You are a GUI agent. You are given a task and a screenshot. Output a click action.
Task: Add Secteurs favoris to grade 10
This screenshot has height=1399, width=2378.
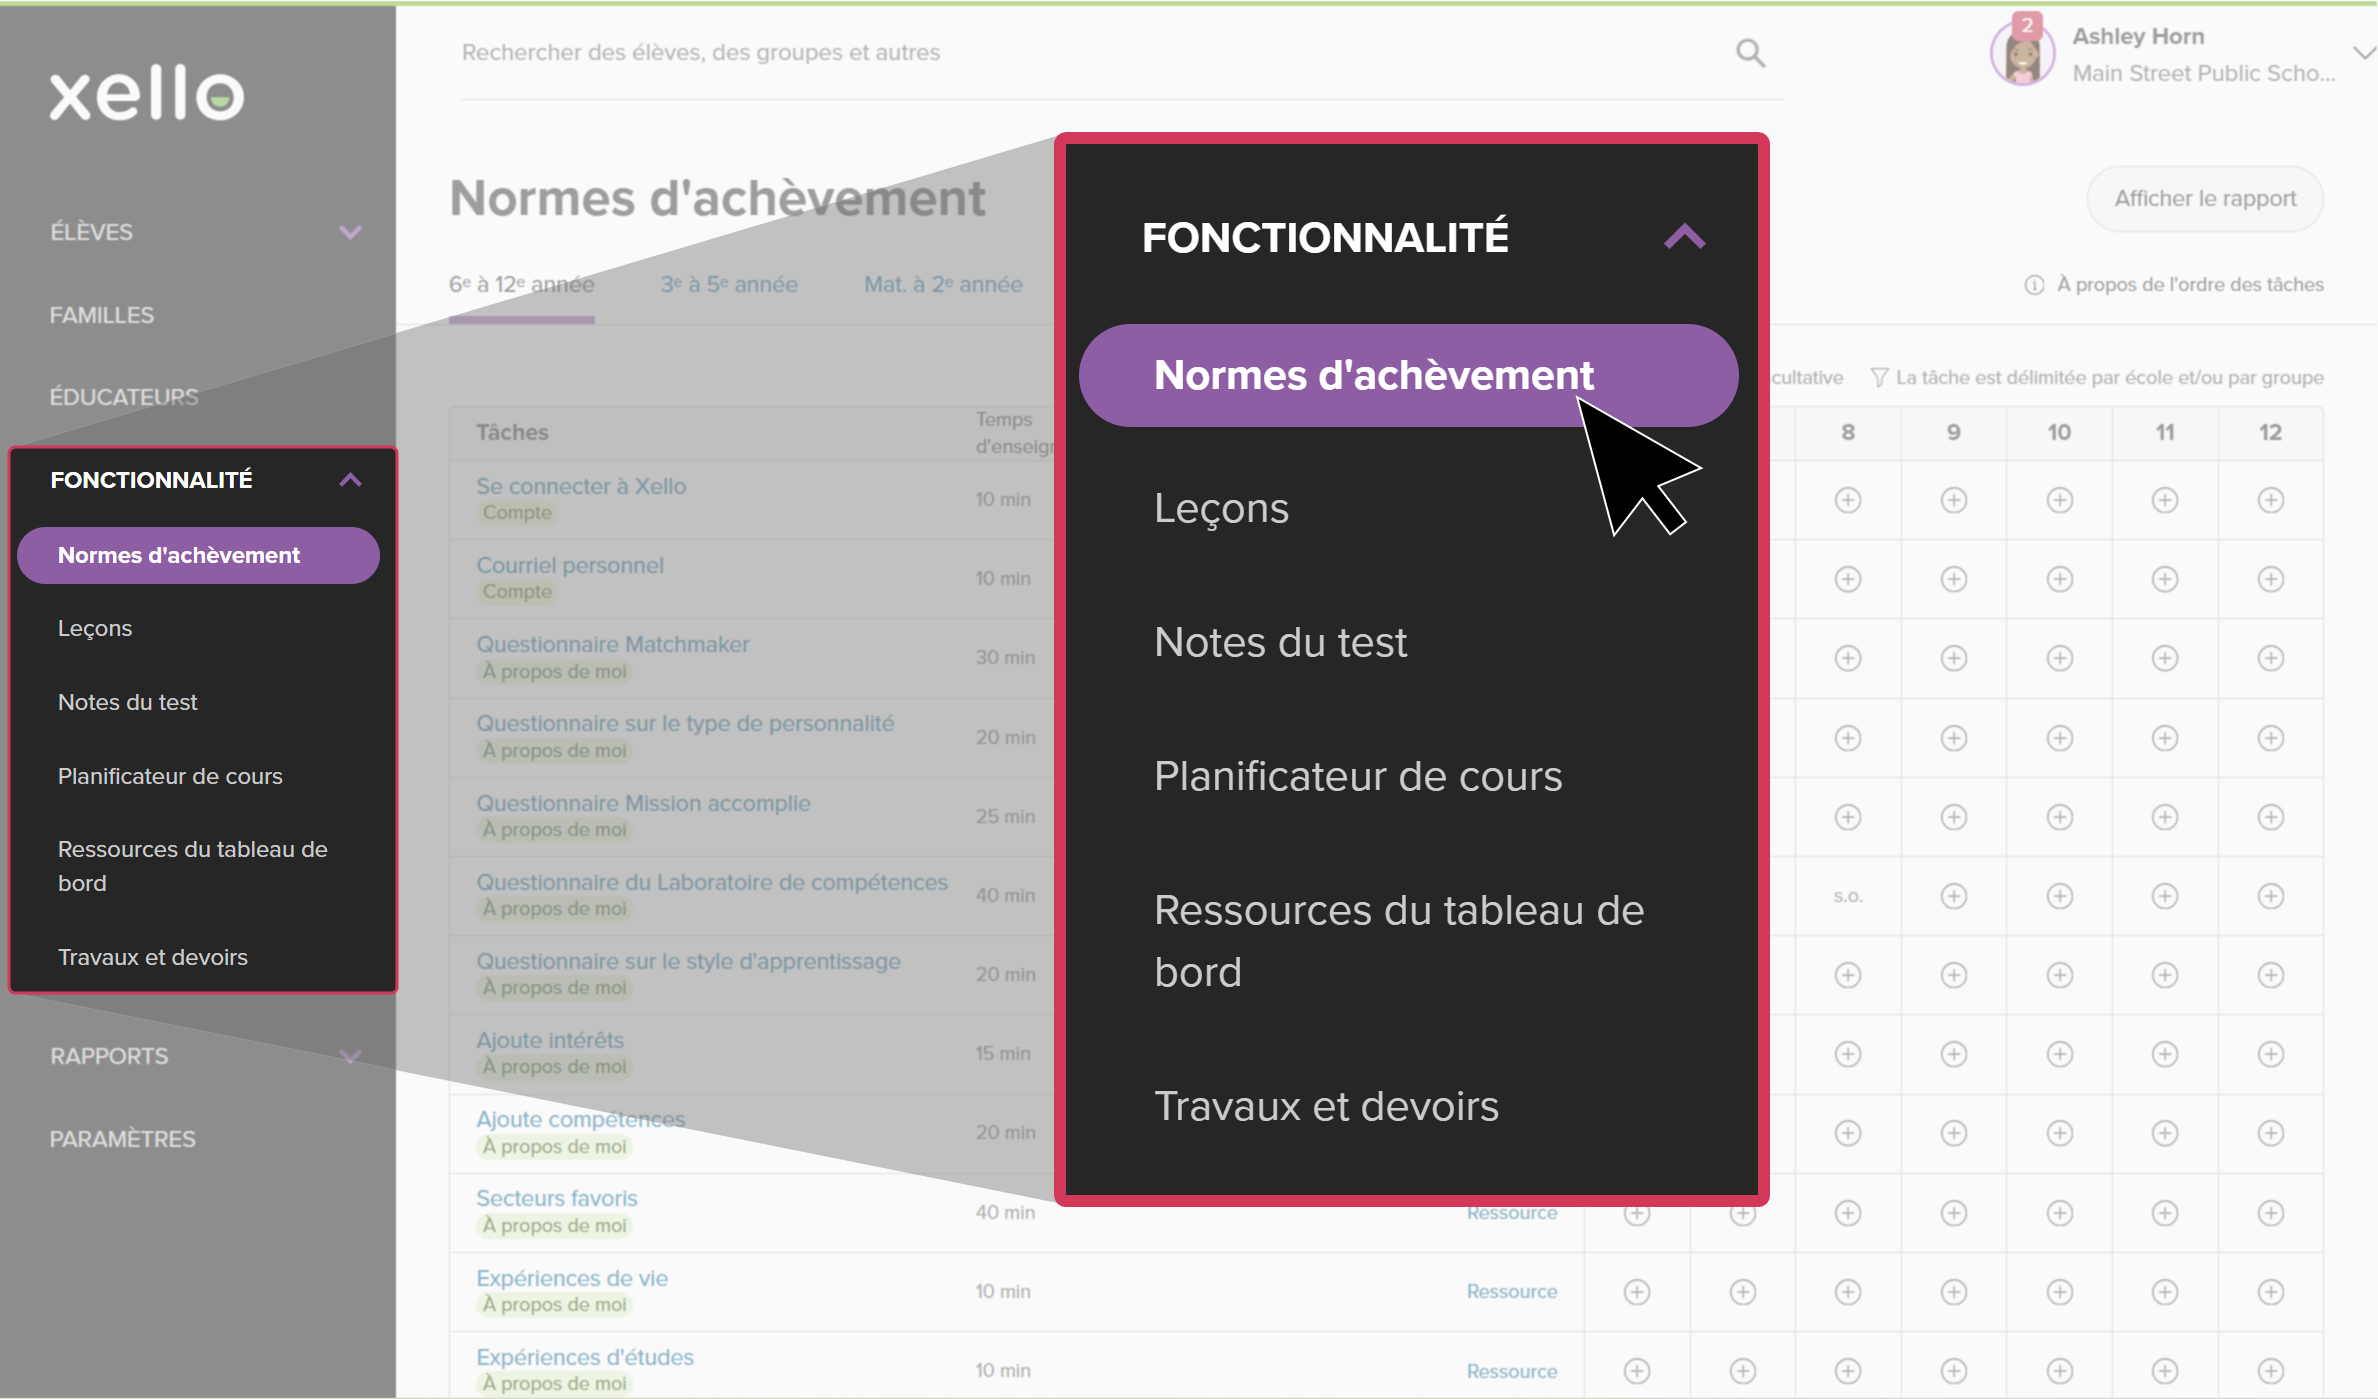point(2060,1213)
